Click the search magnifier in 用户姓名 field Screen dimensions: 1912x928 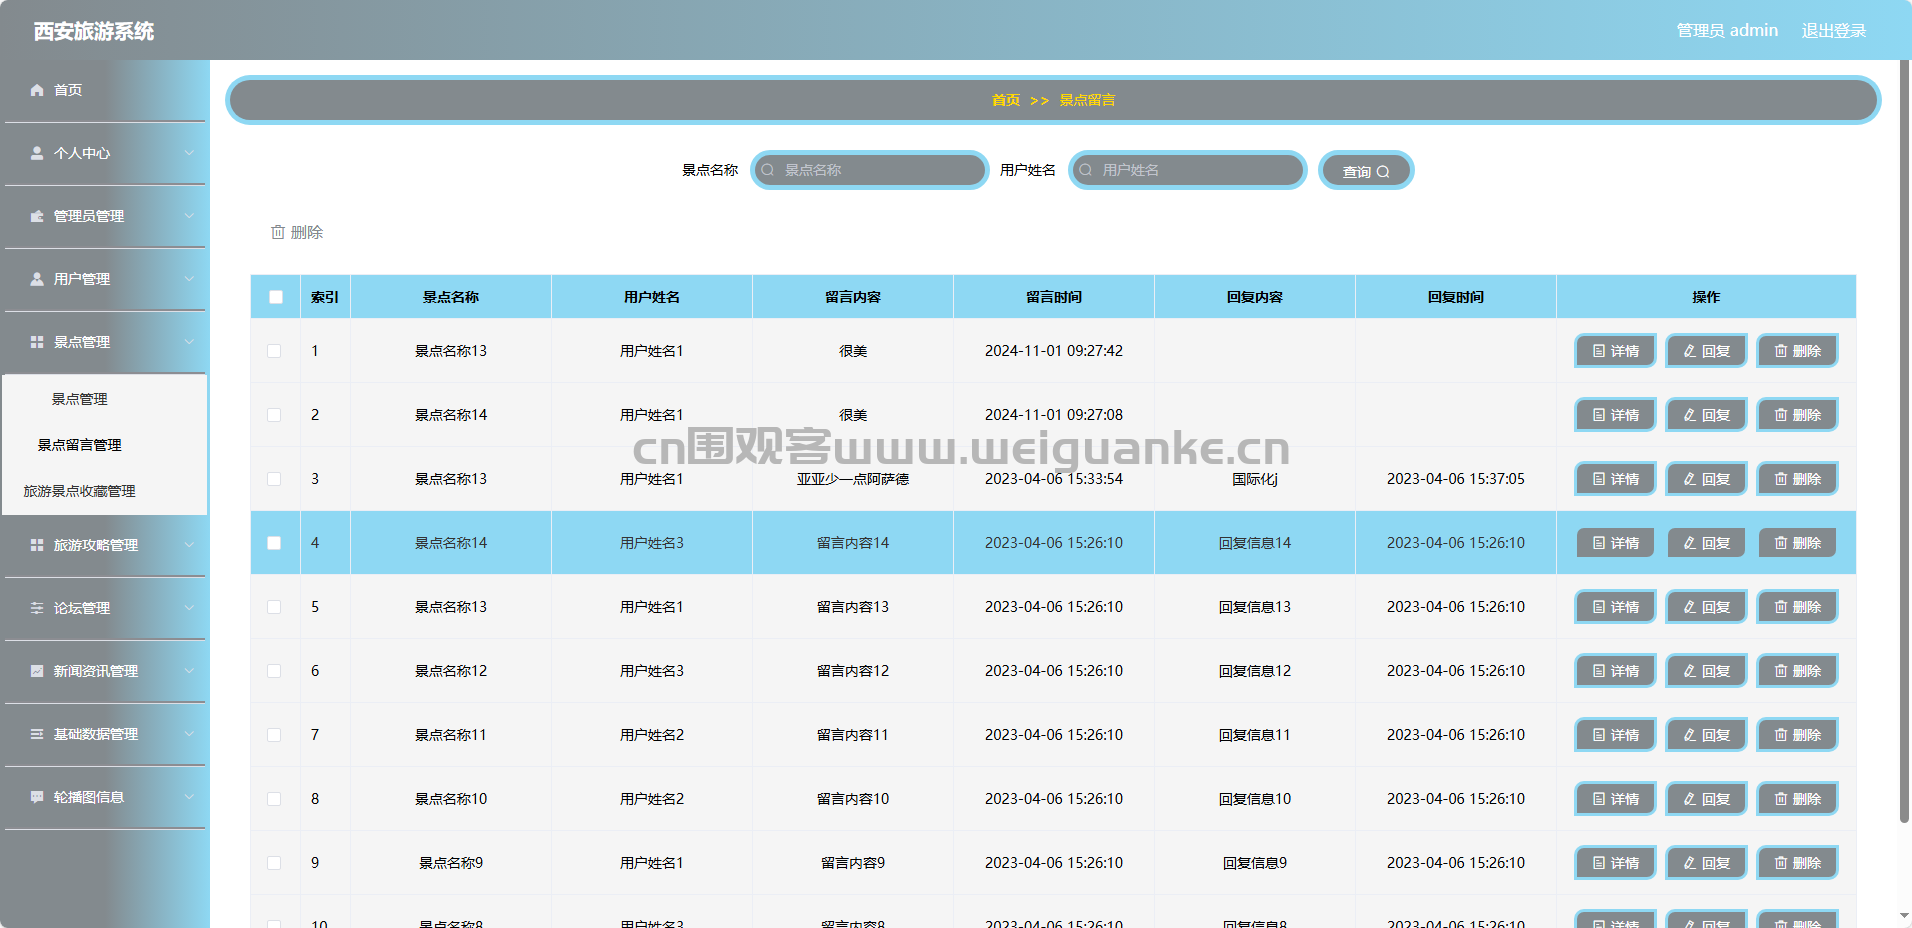tap(1086, 170)
